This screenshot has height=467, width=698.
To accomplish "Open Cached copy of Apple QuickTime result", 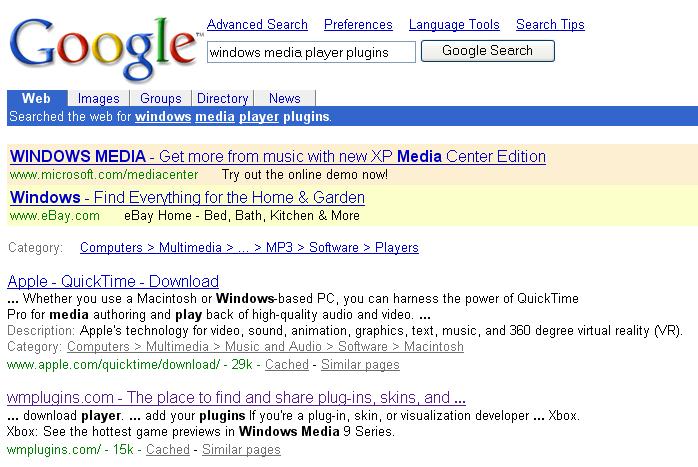I will (x=287, y=365).
